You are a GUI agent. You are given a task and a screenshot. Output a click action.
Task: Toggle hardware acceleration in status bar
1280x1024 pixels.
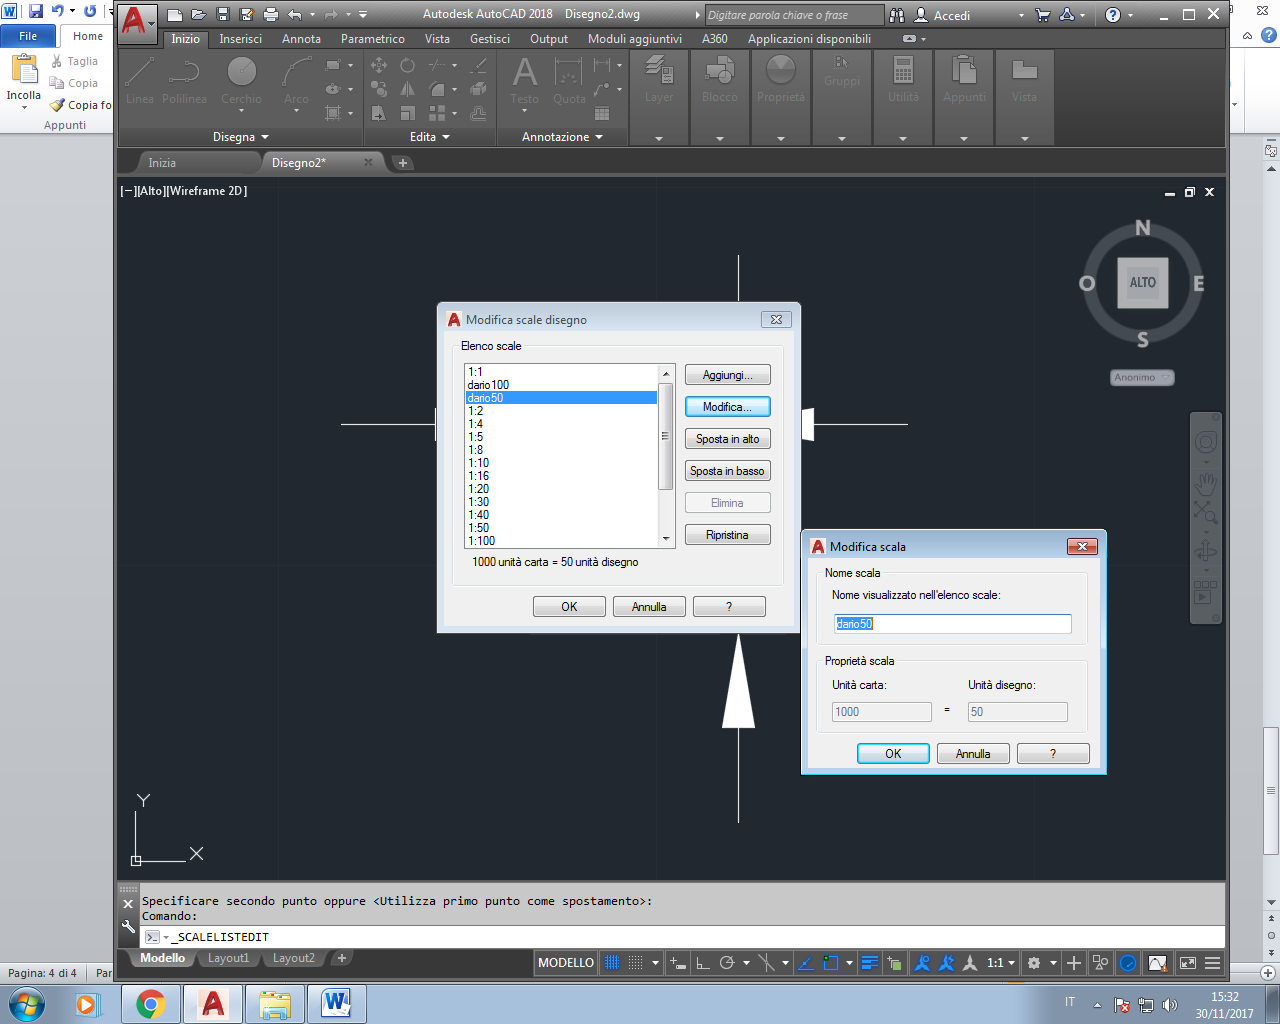(x=1128, y=963)
